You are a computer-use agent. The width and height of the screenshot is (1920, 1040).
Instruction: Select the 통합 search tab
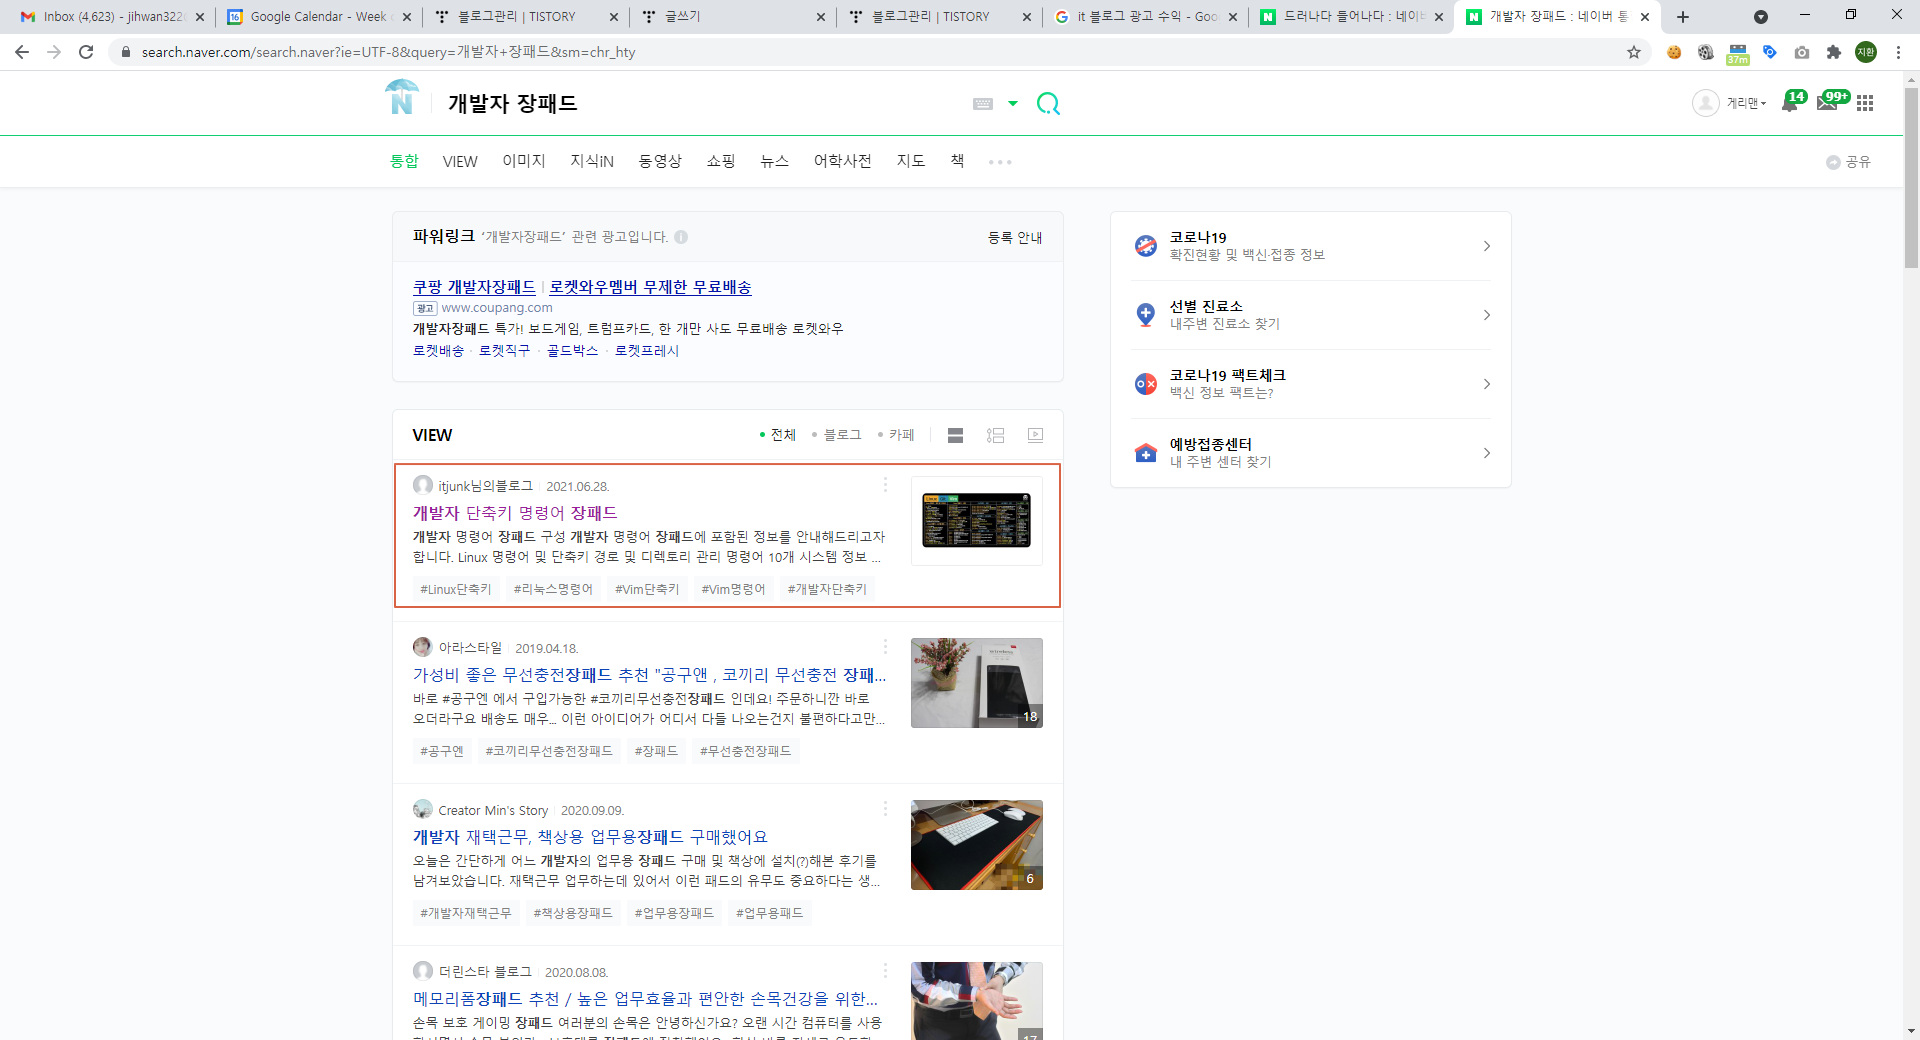(404, 161)
